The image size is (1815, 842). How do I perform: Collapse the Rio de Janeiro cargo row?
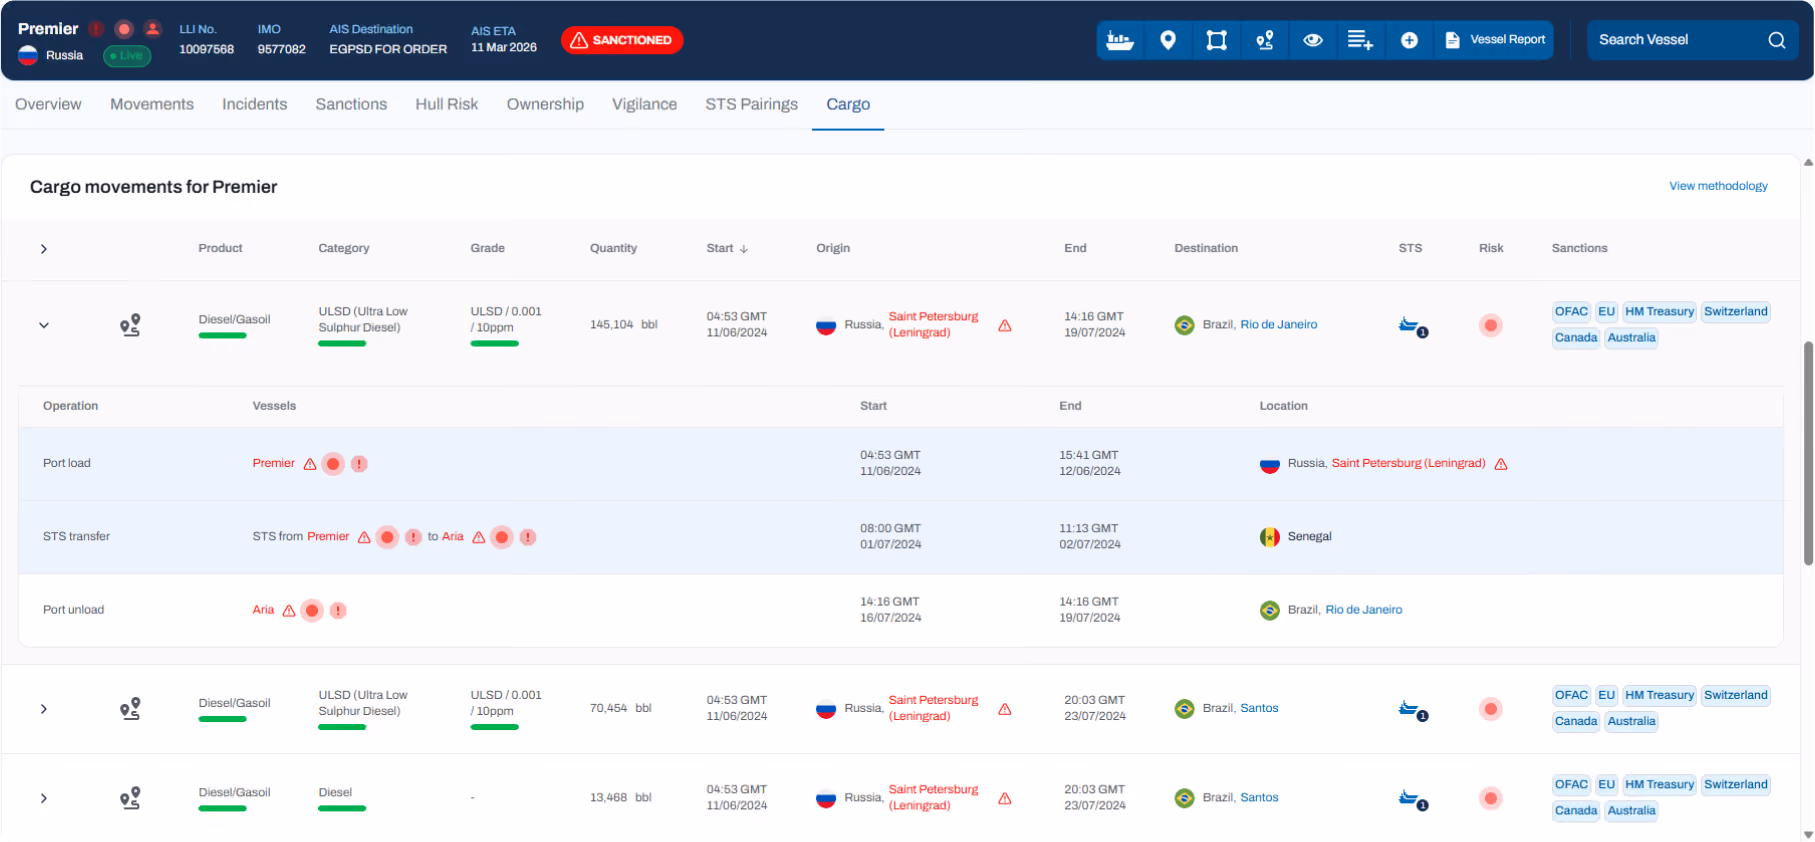[x=44, y=325]
